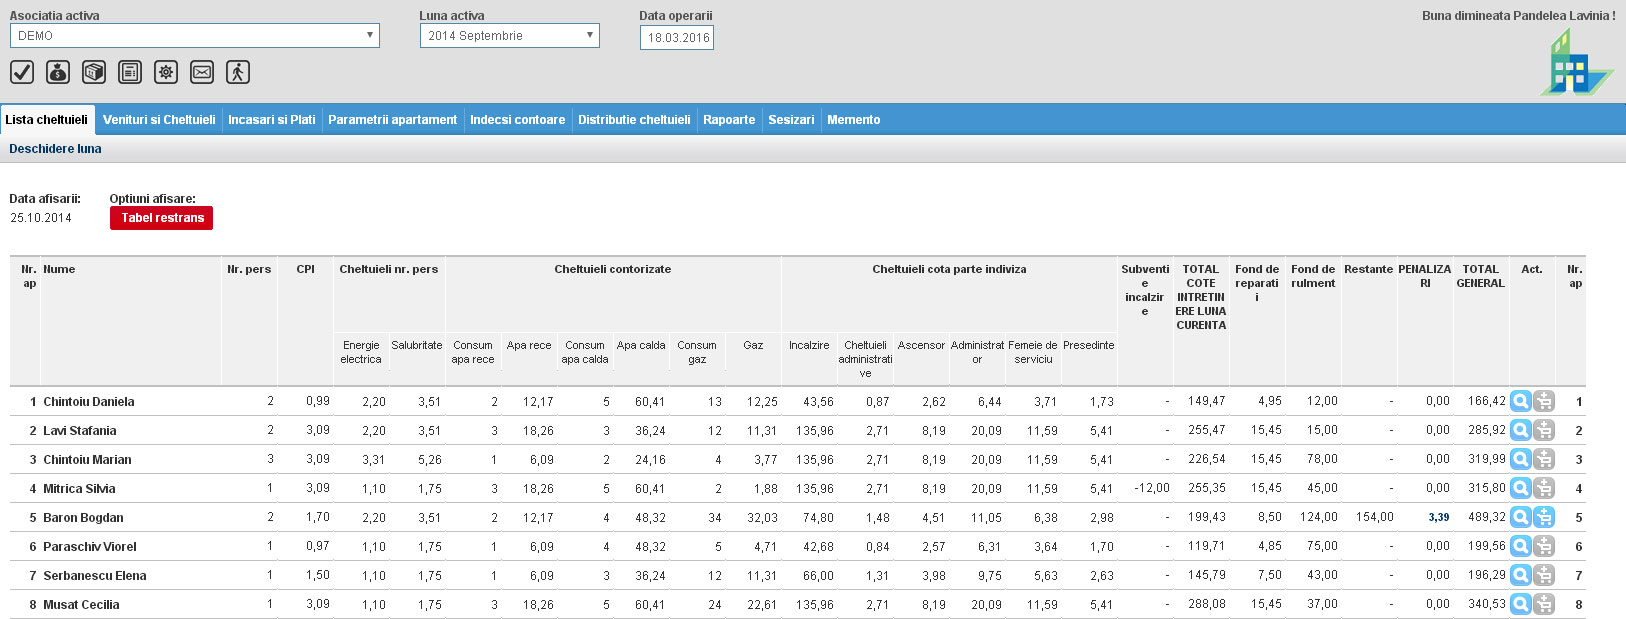The width and height of the screenshot is (1626, 619).
Task: Click the envelope messages icon
Action: [202, 72]
